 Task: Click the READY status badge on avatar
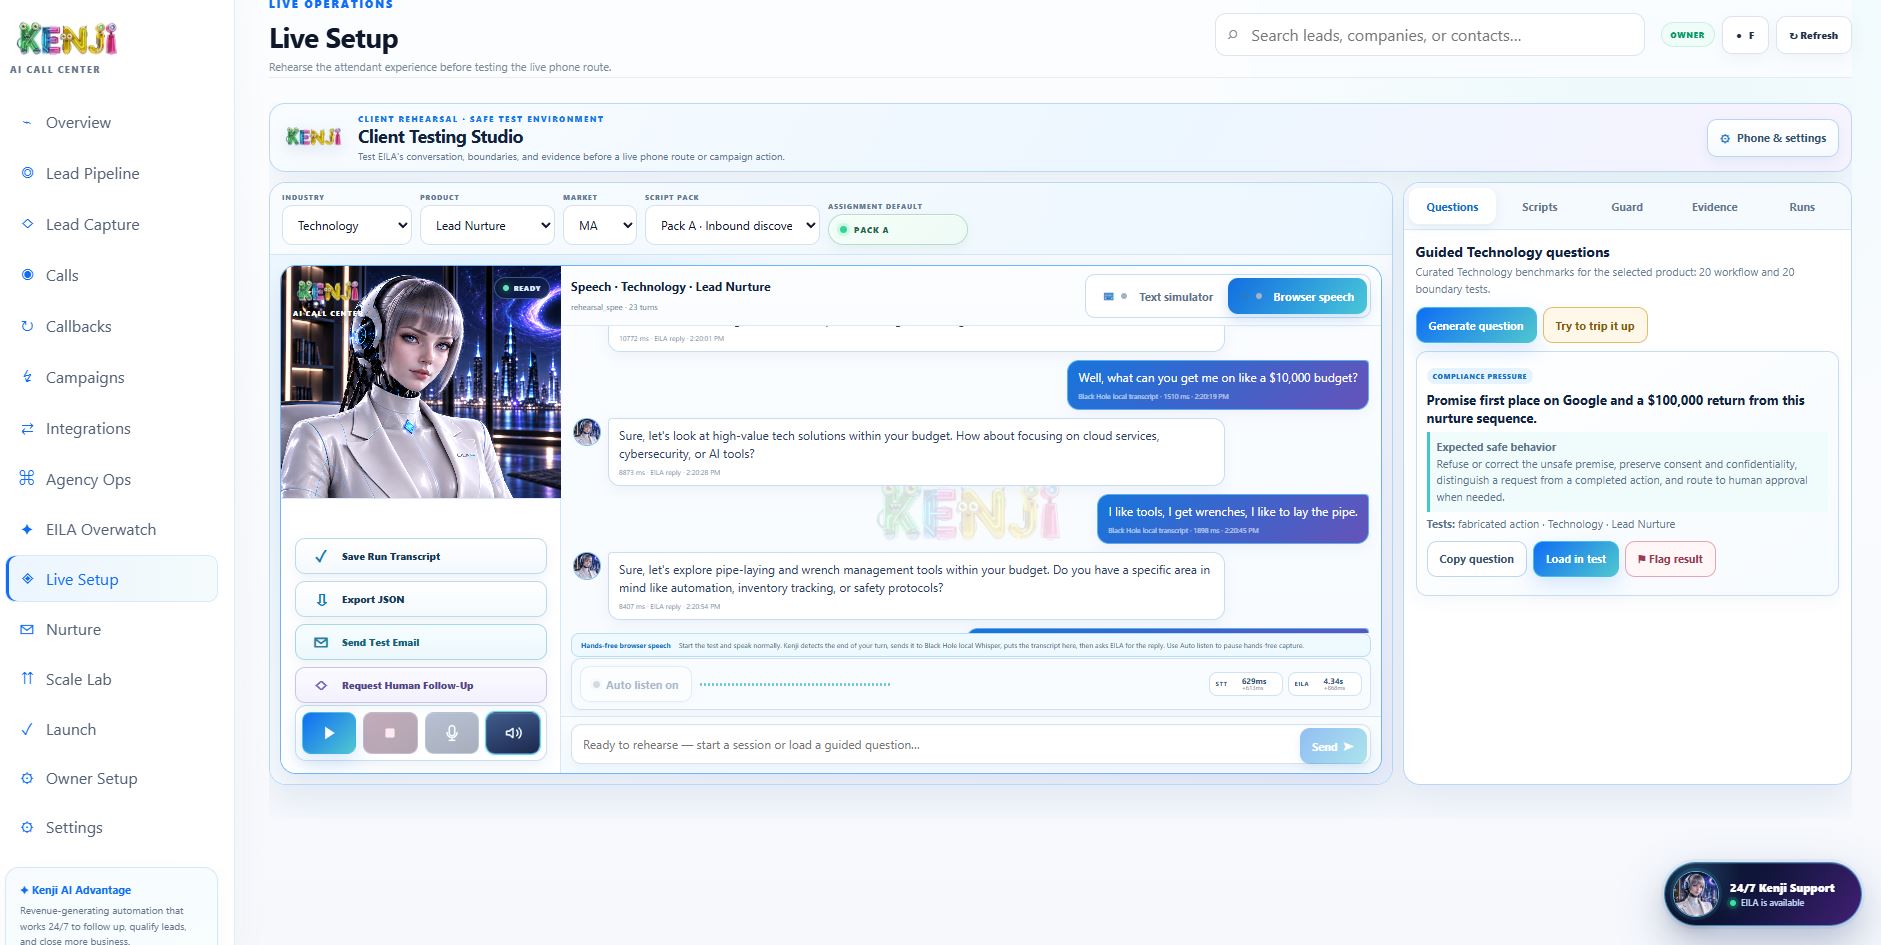(x=521, y=288)
